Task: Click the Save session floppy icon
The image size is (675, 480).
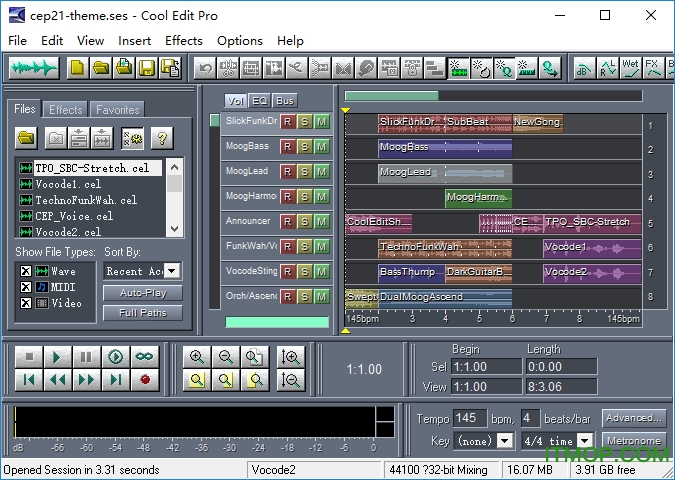Action: (147, 68)
